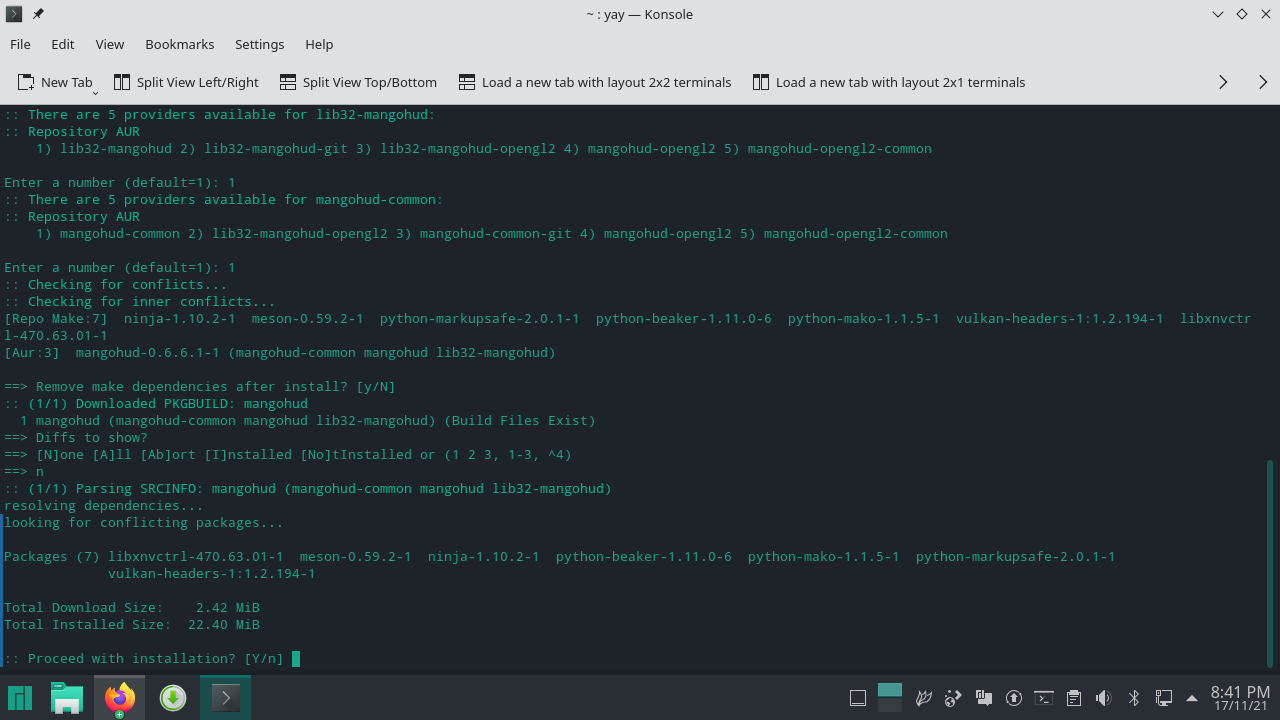Launch the file manager from the taskbar
1280x720 pixels.
(67, 697)
